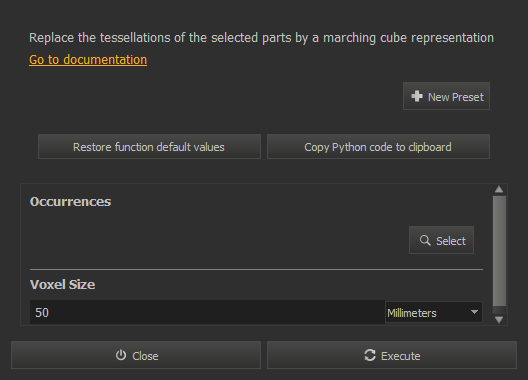Click the scrollbar up arrow

[499, 189]
